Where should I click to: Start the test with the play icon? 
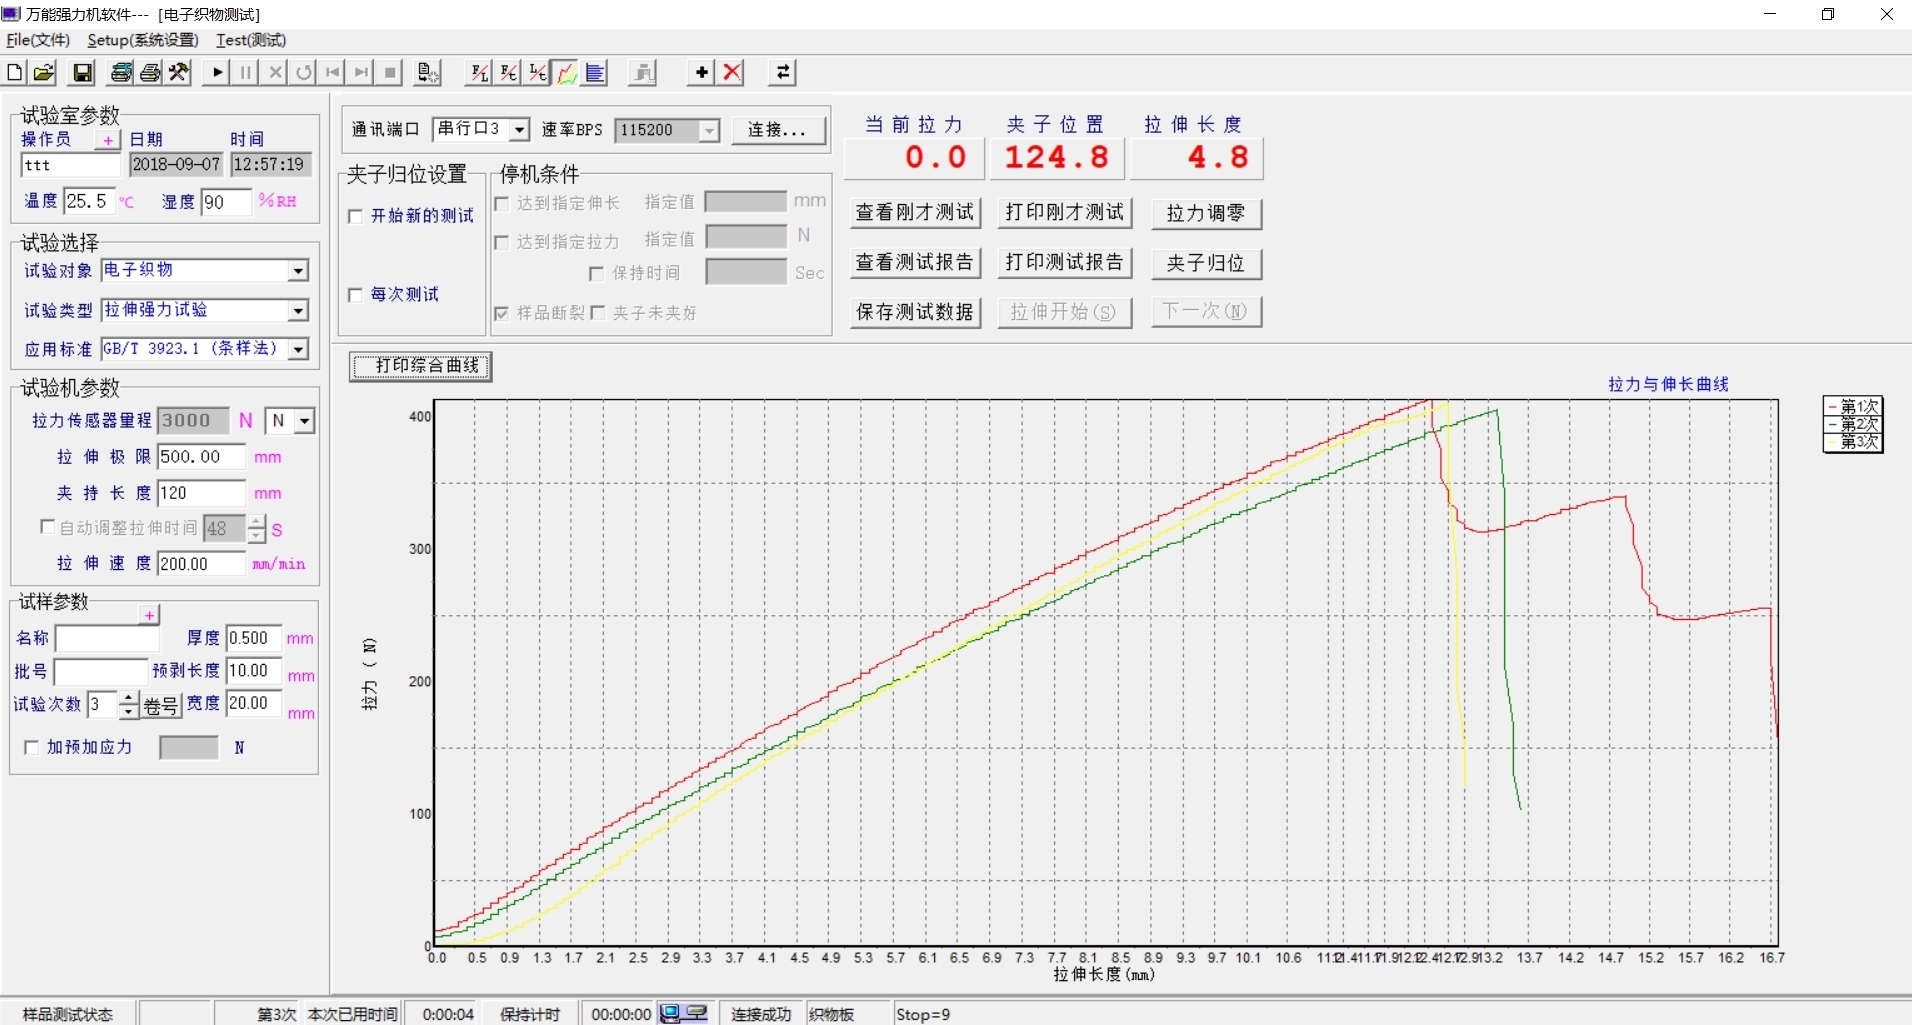(216, 72)
